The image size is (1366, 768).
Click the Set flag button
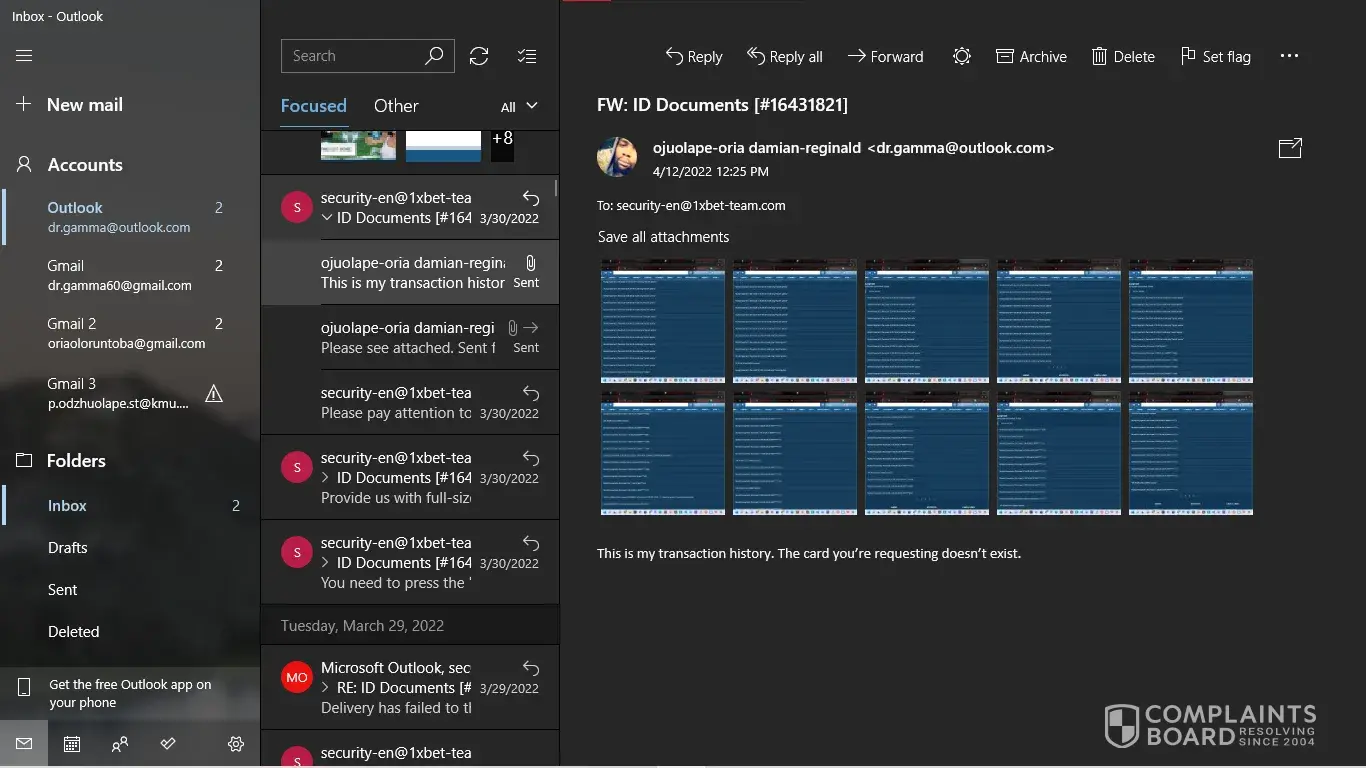pyautogui.click(x=1215, y=57)
